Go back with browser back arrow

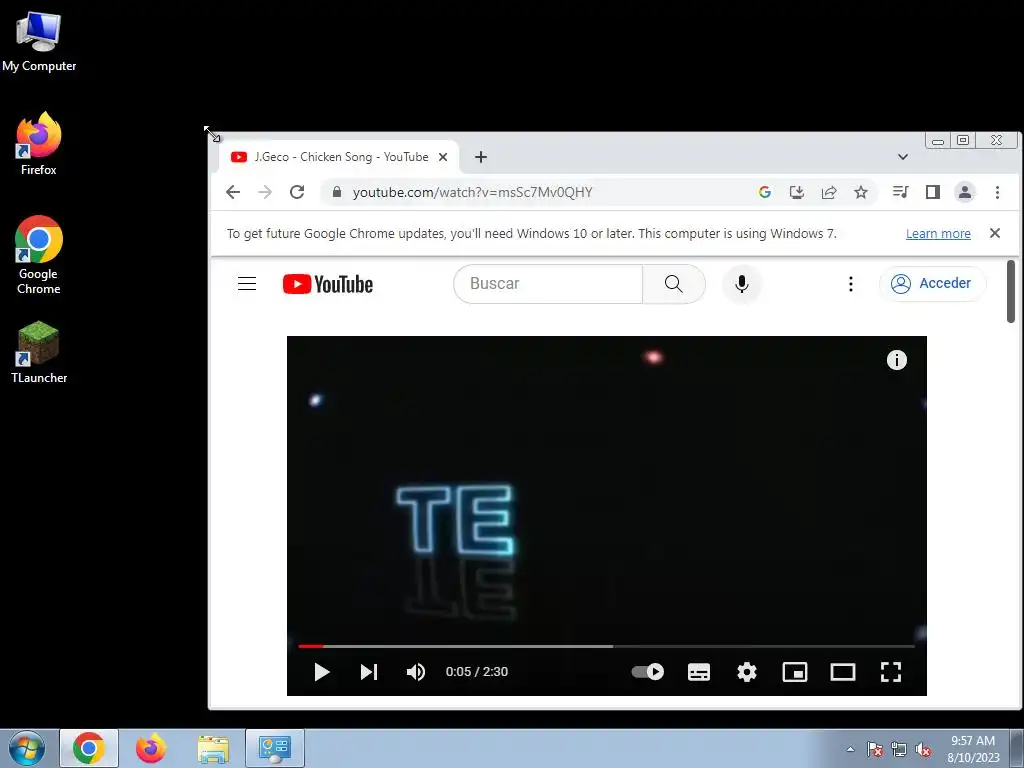233,192
